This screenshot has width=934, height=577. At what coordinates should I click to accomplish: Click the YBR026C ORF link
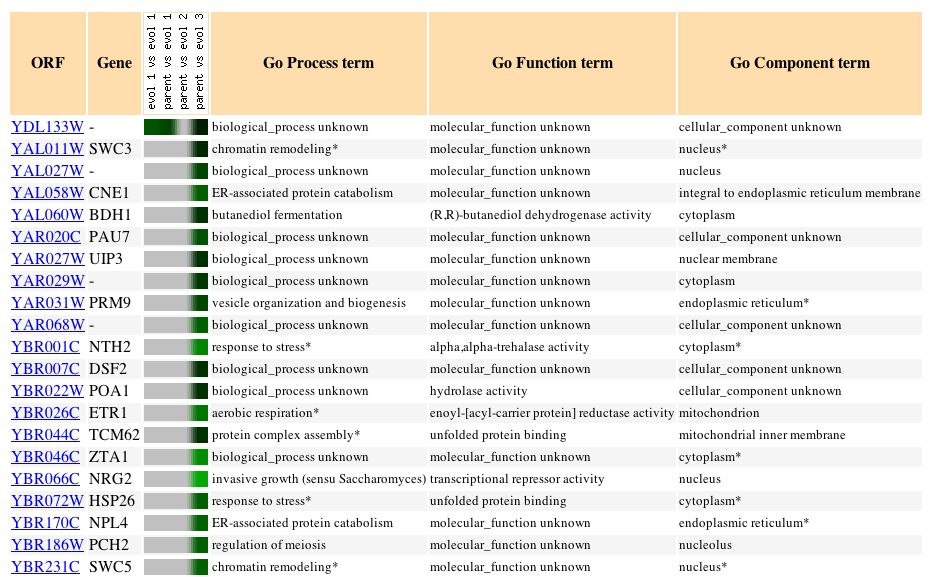pos(46,413)
